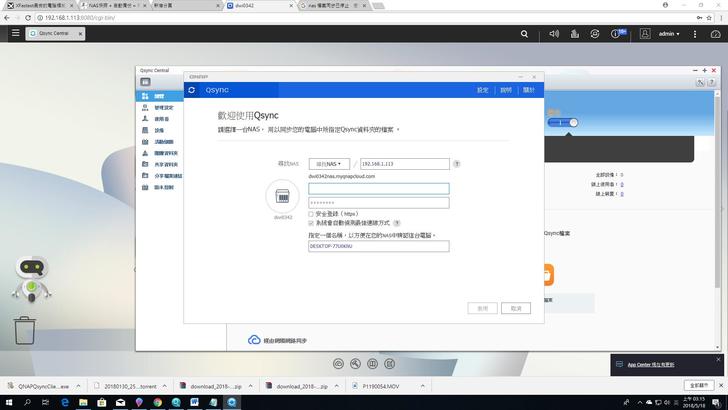This screenshot has width=728, height=410.
Task: Open the dashboard gauge icon
Action: click(x=716, y=33)
